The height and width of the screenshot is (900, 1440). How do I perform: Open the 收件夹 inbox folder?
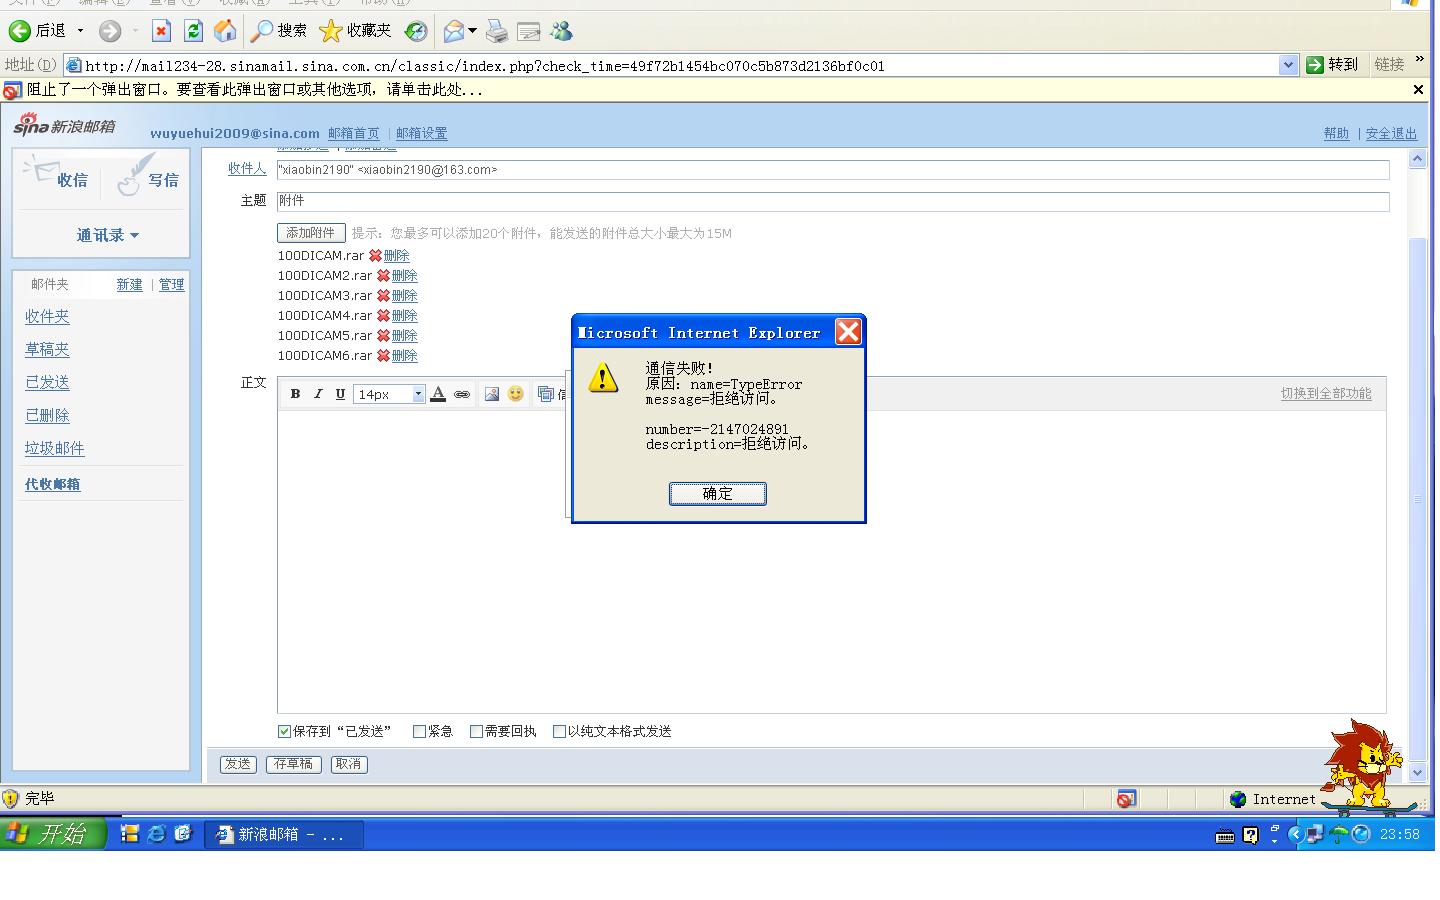click(x=47, y=317)
